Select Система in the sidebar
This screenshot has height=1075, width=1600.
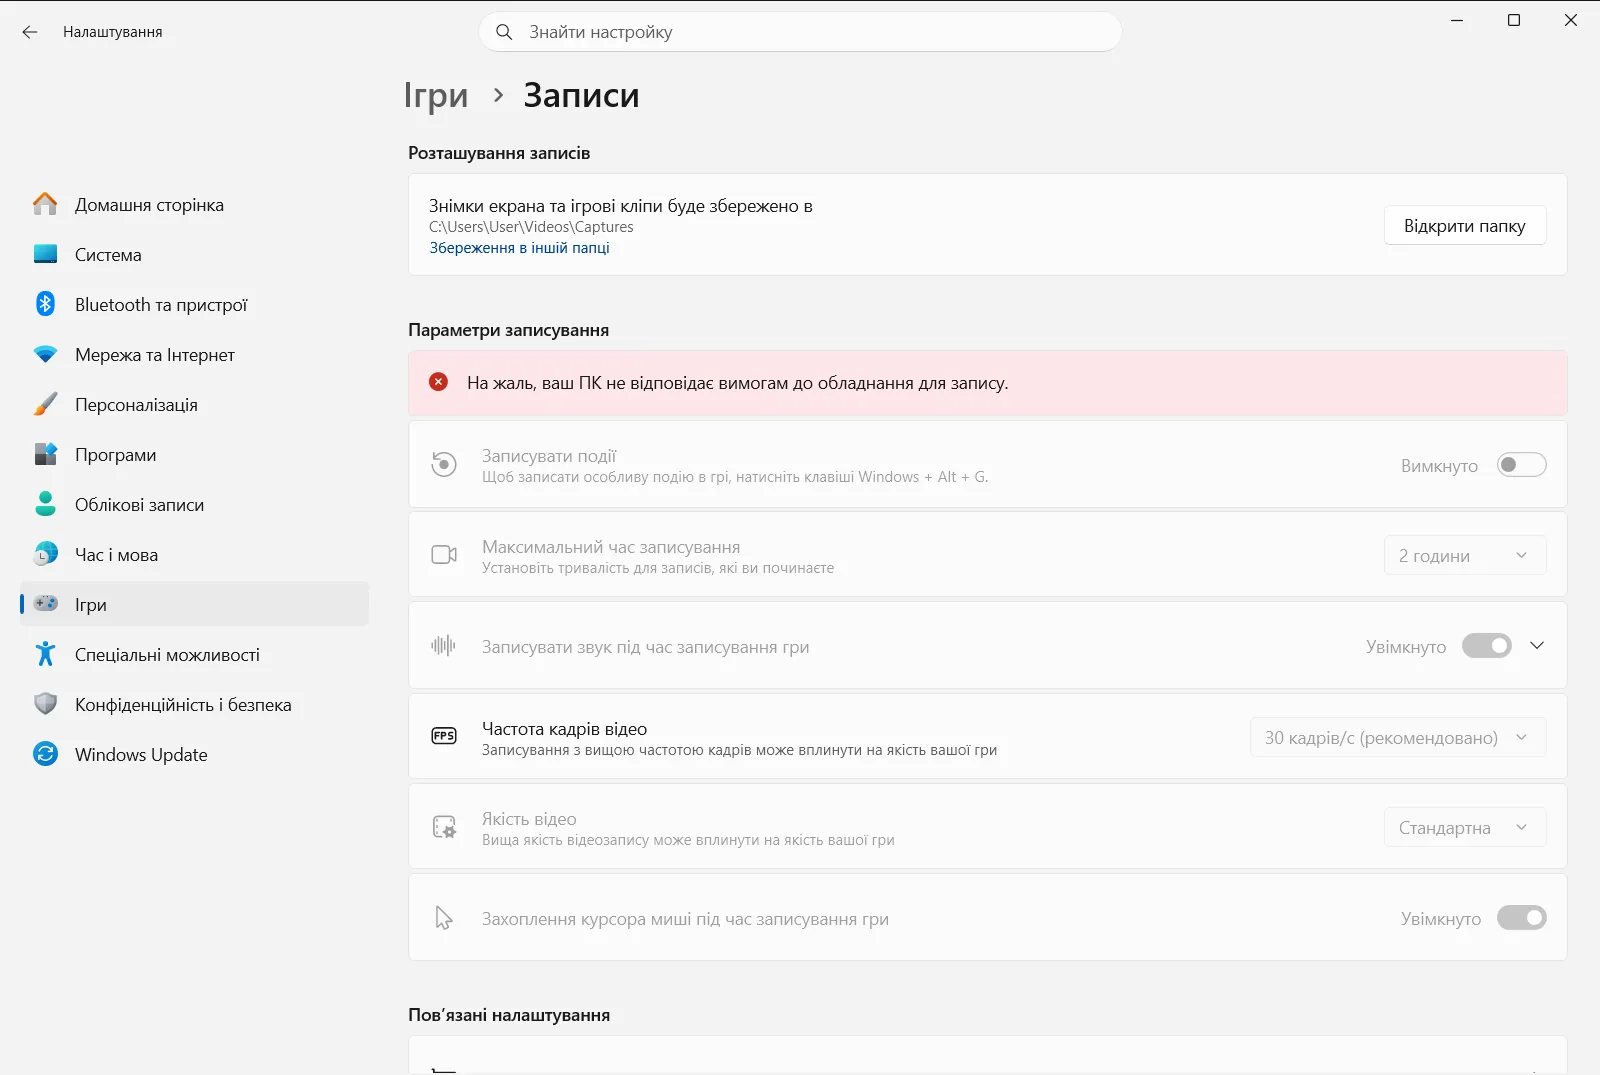point(195,254)
